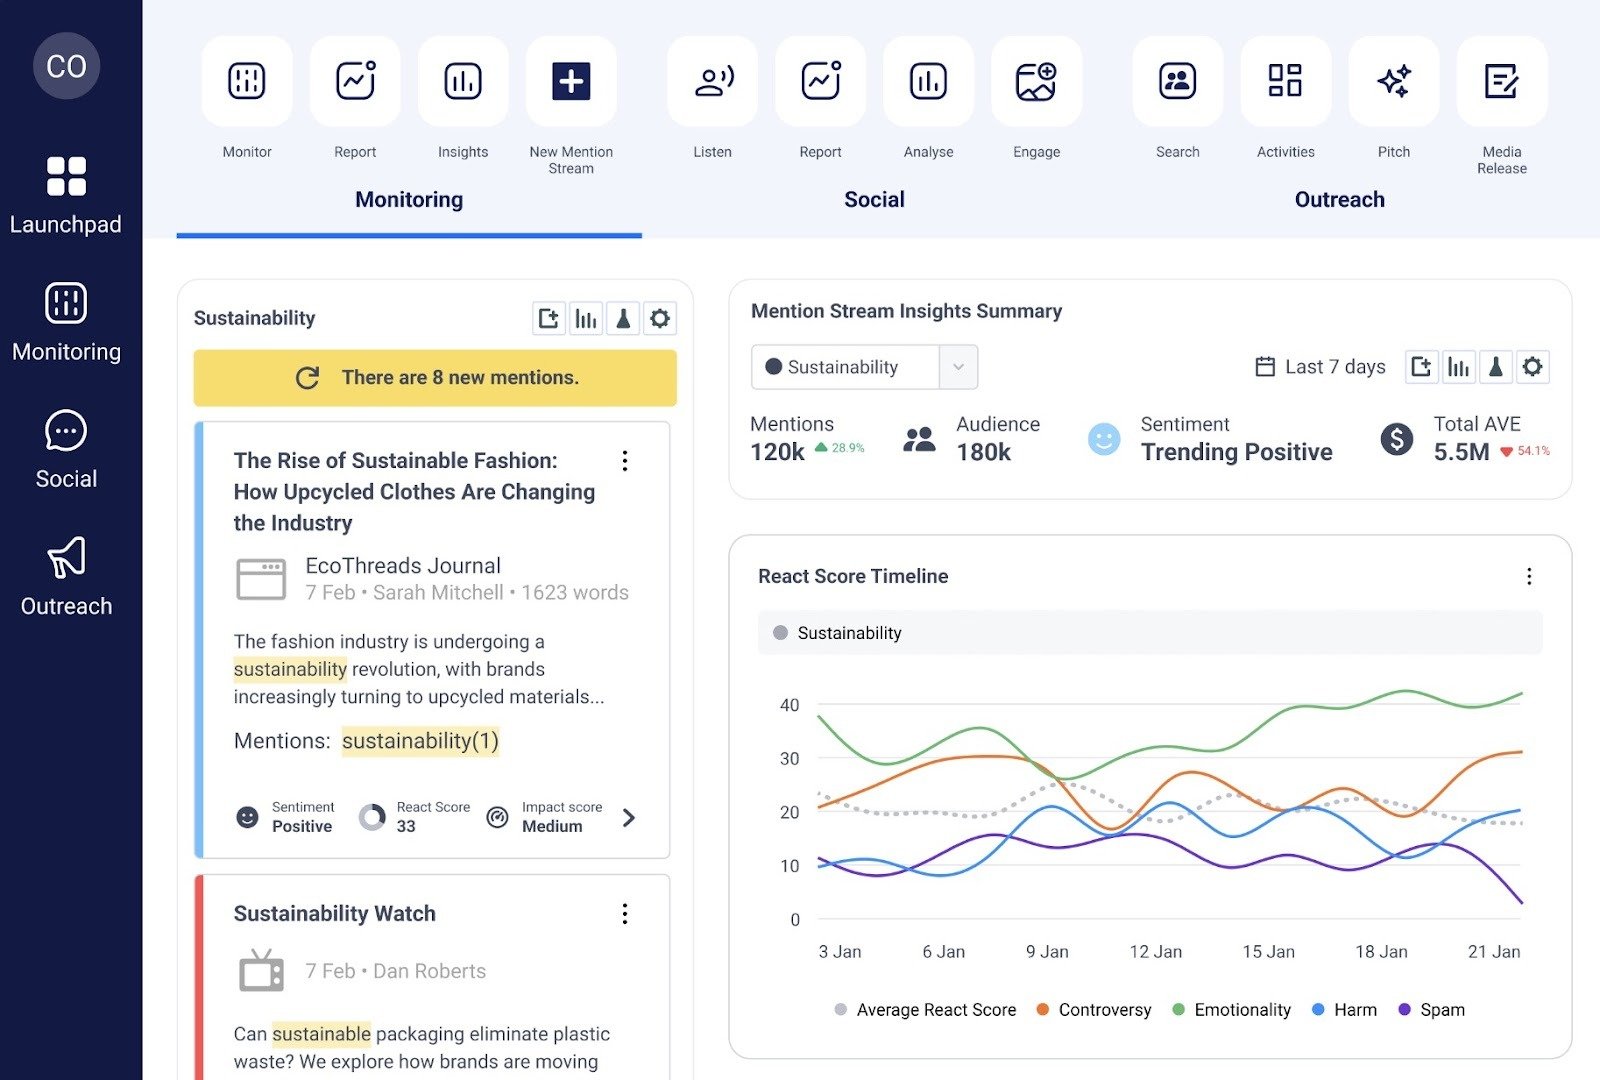Image resolution: width=1600 pixels, height=1080 pixels.
Task: Open the Last 7 days date selector
Action: [x=1320, y=367]
